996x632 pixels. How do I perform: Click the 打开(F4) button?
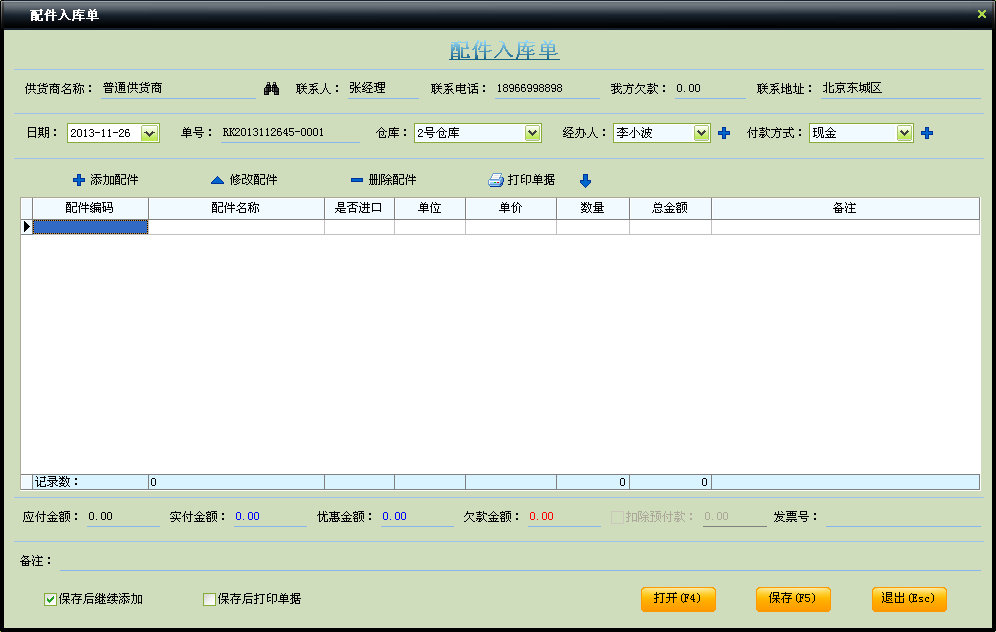[x=678, y=599]
